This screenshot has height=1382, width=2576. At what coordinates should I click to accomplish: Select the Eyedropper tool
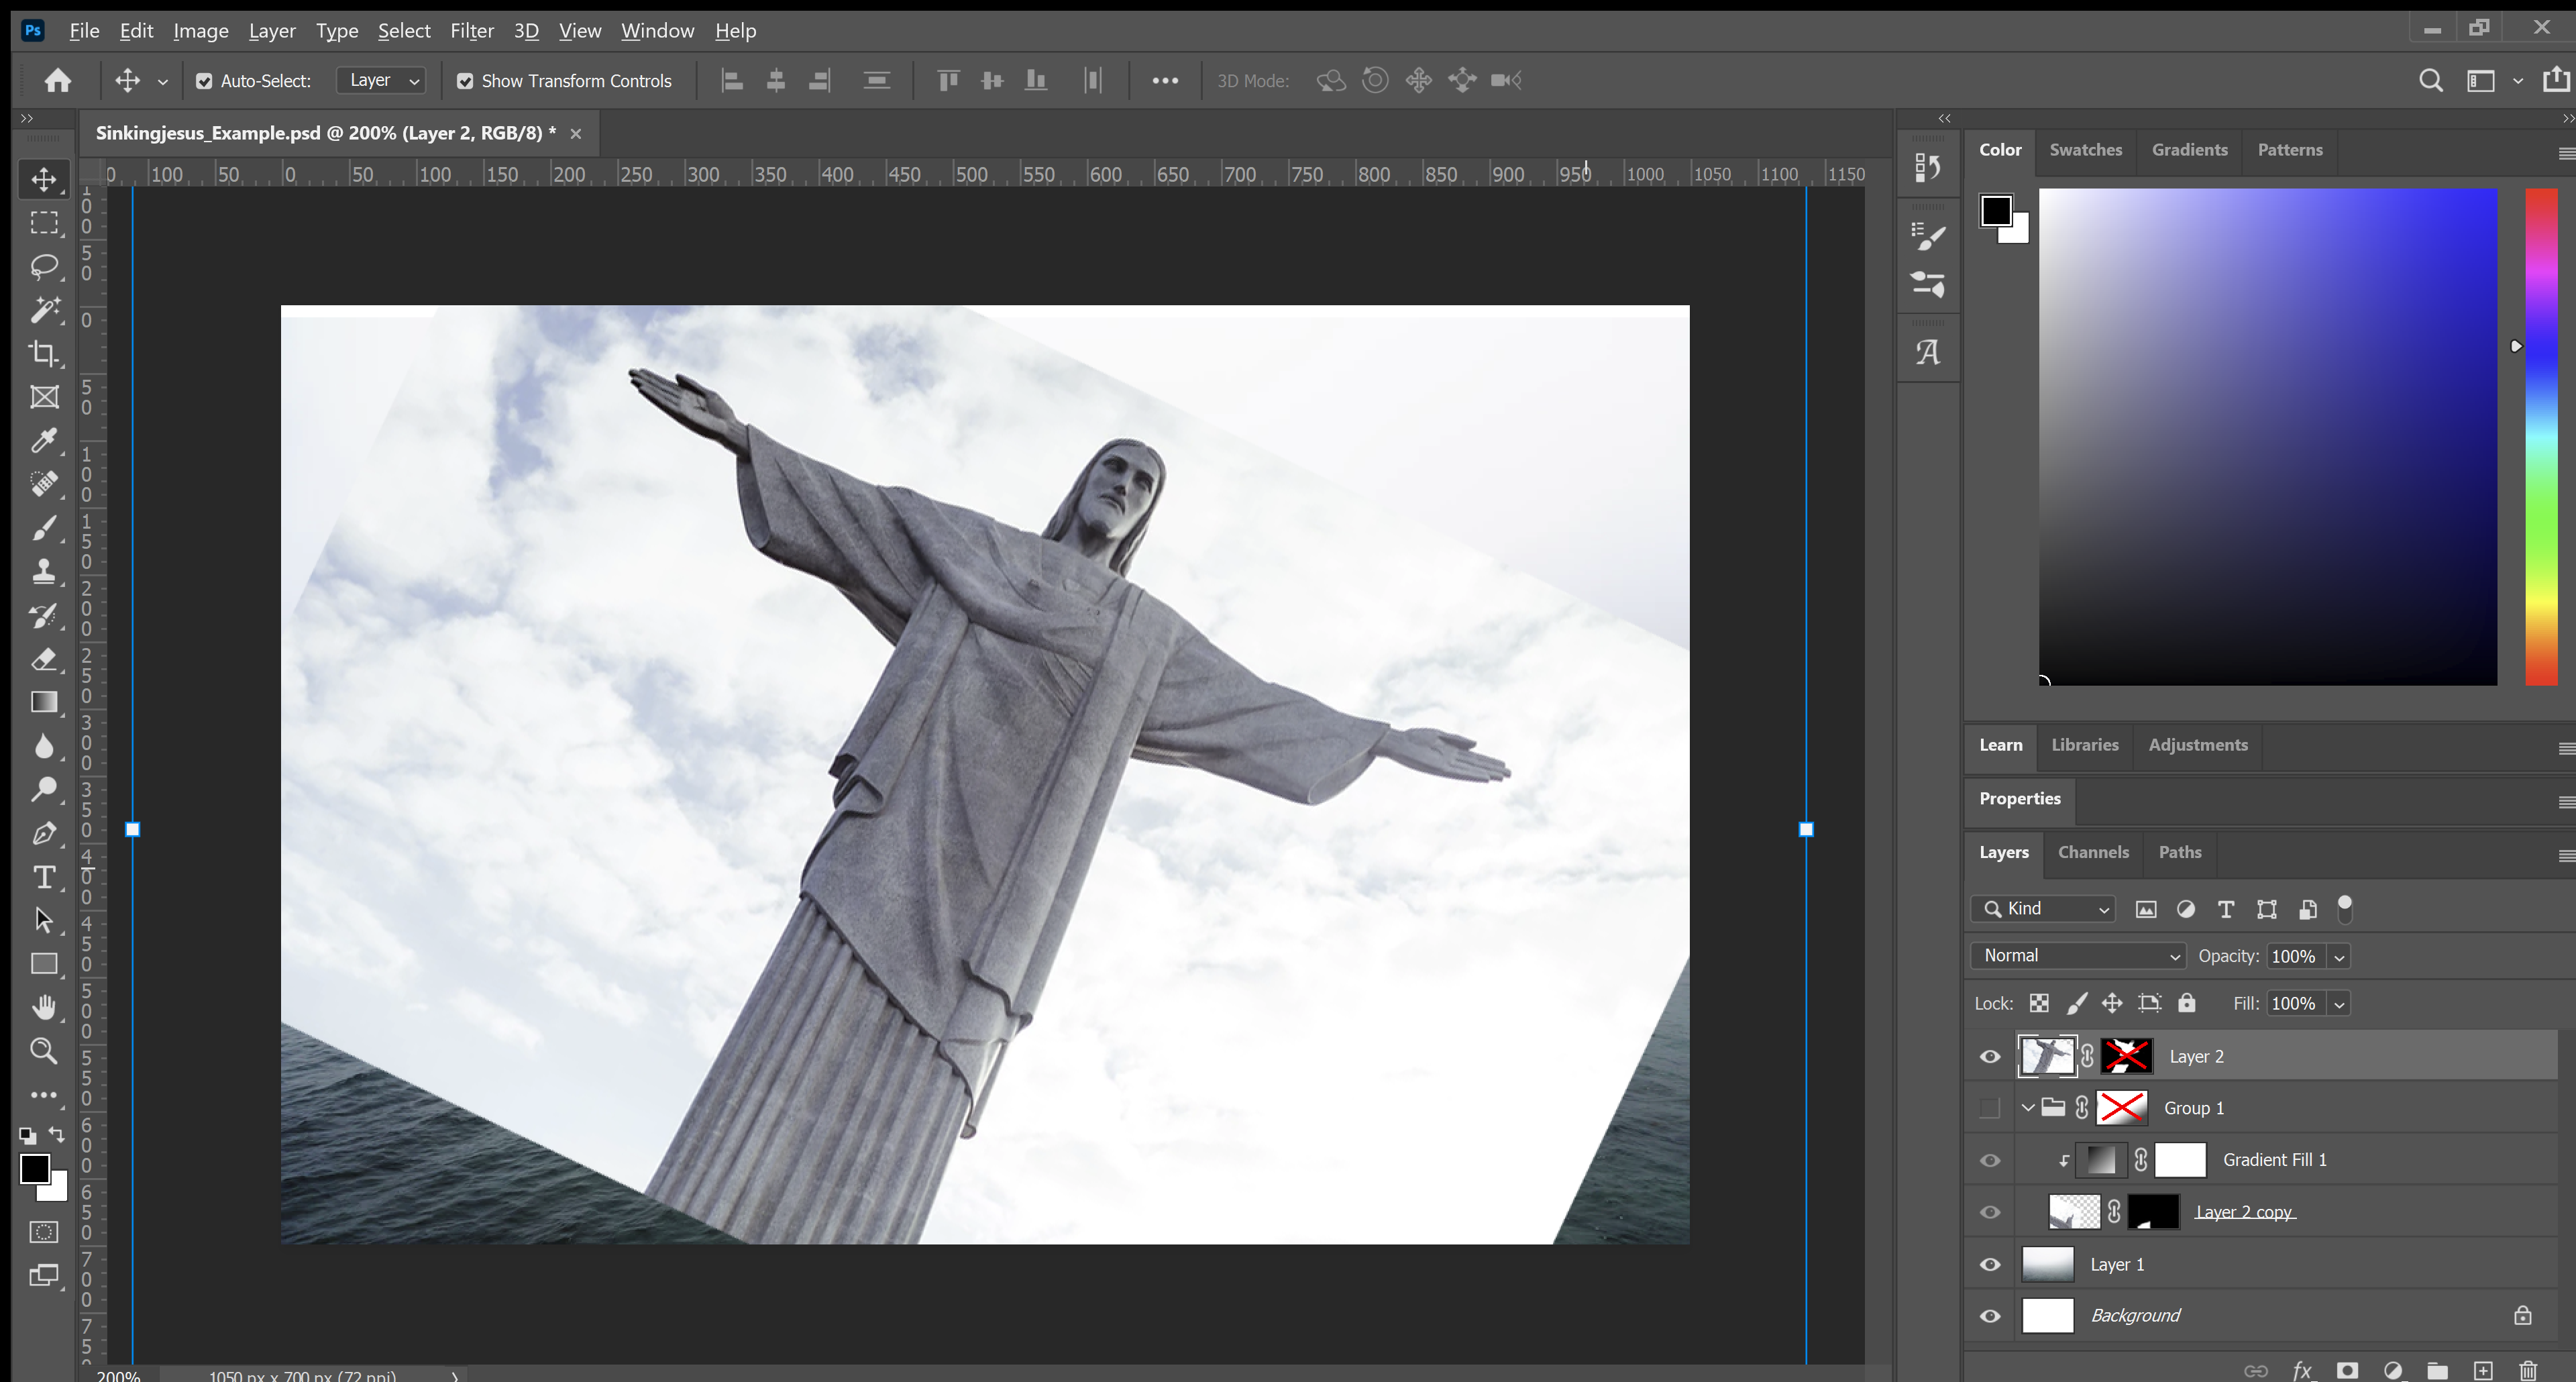44,440
